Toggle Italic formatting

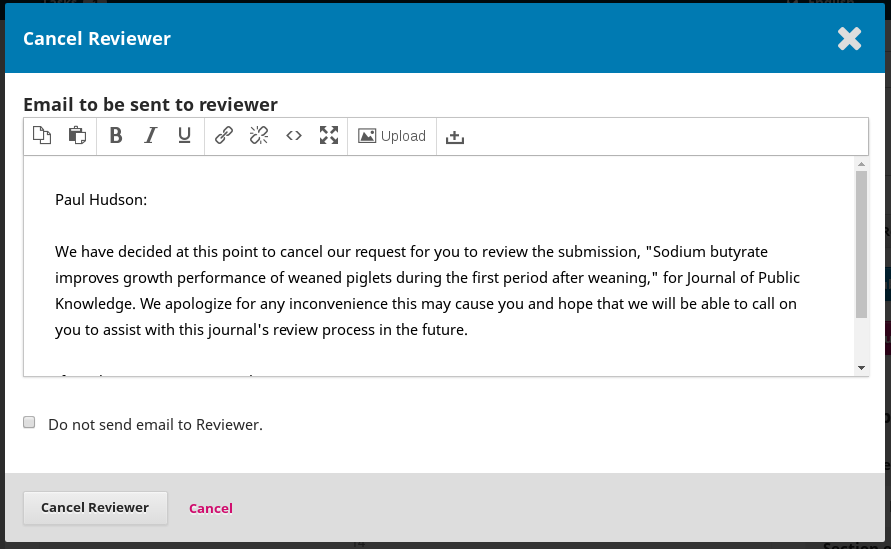click(151, 136)
